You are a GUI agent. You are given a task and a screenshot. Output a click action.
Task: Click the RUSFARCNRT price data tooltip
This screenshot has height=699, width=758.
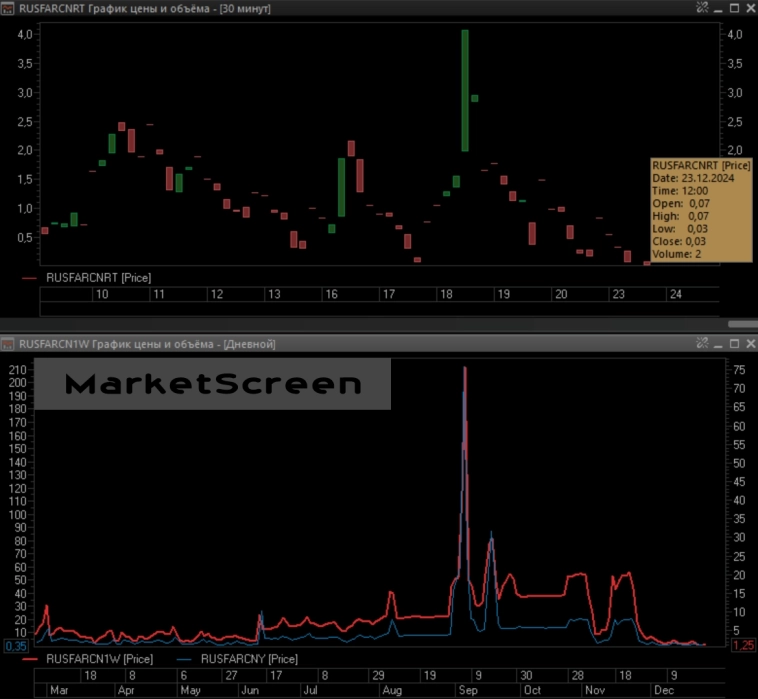tap(700, 209)
